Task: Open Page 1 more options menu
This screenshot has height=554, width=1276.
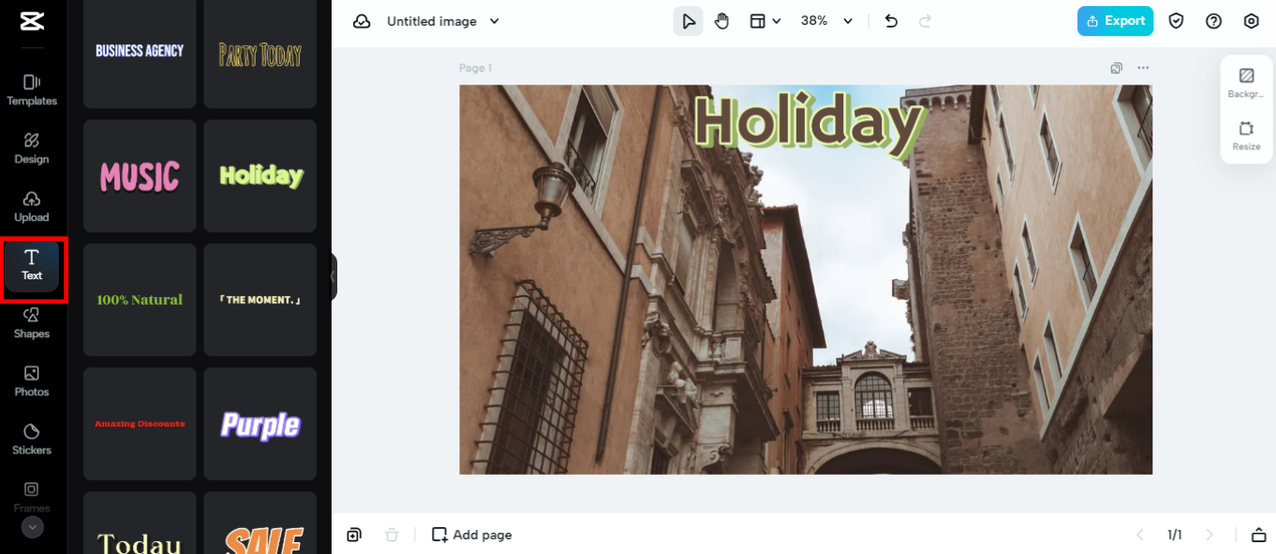Action: (1143, 68)
